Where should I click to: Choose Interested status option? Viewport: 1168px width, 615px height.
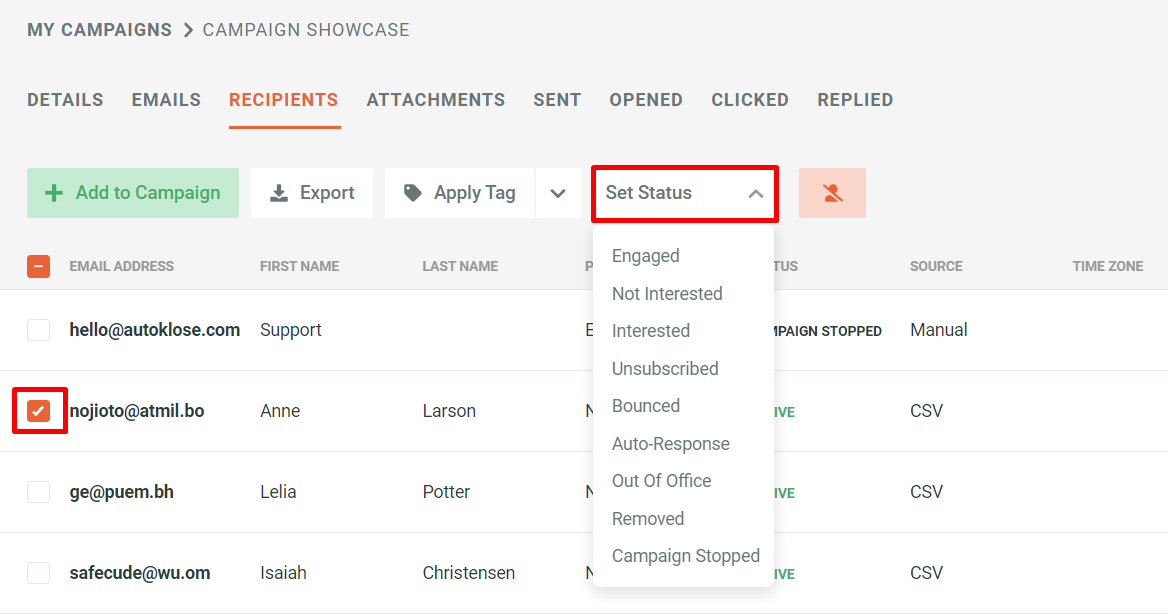click(x=651, y=331)
